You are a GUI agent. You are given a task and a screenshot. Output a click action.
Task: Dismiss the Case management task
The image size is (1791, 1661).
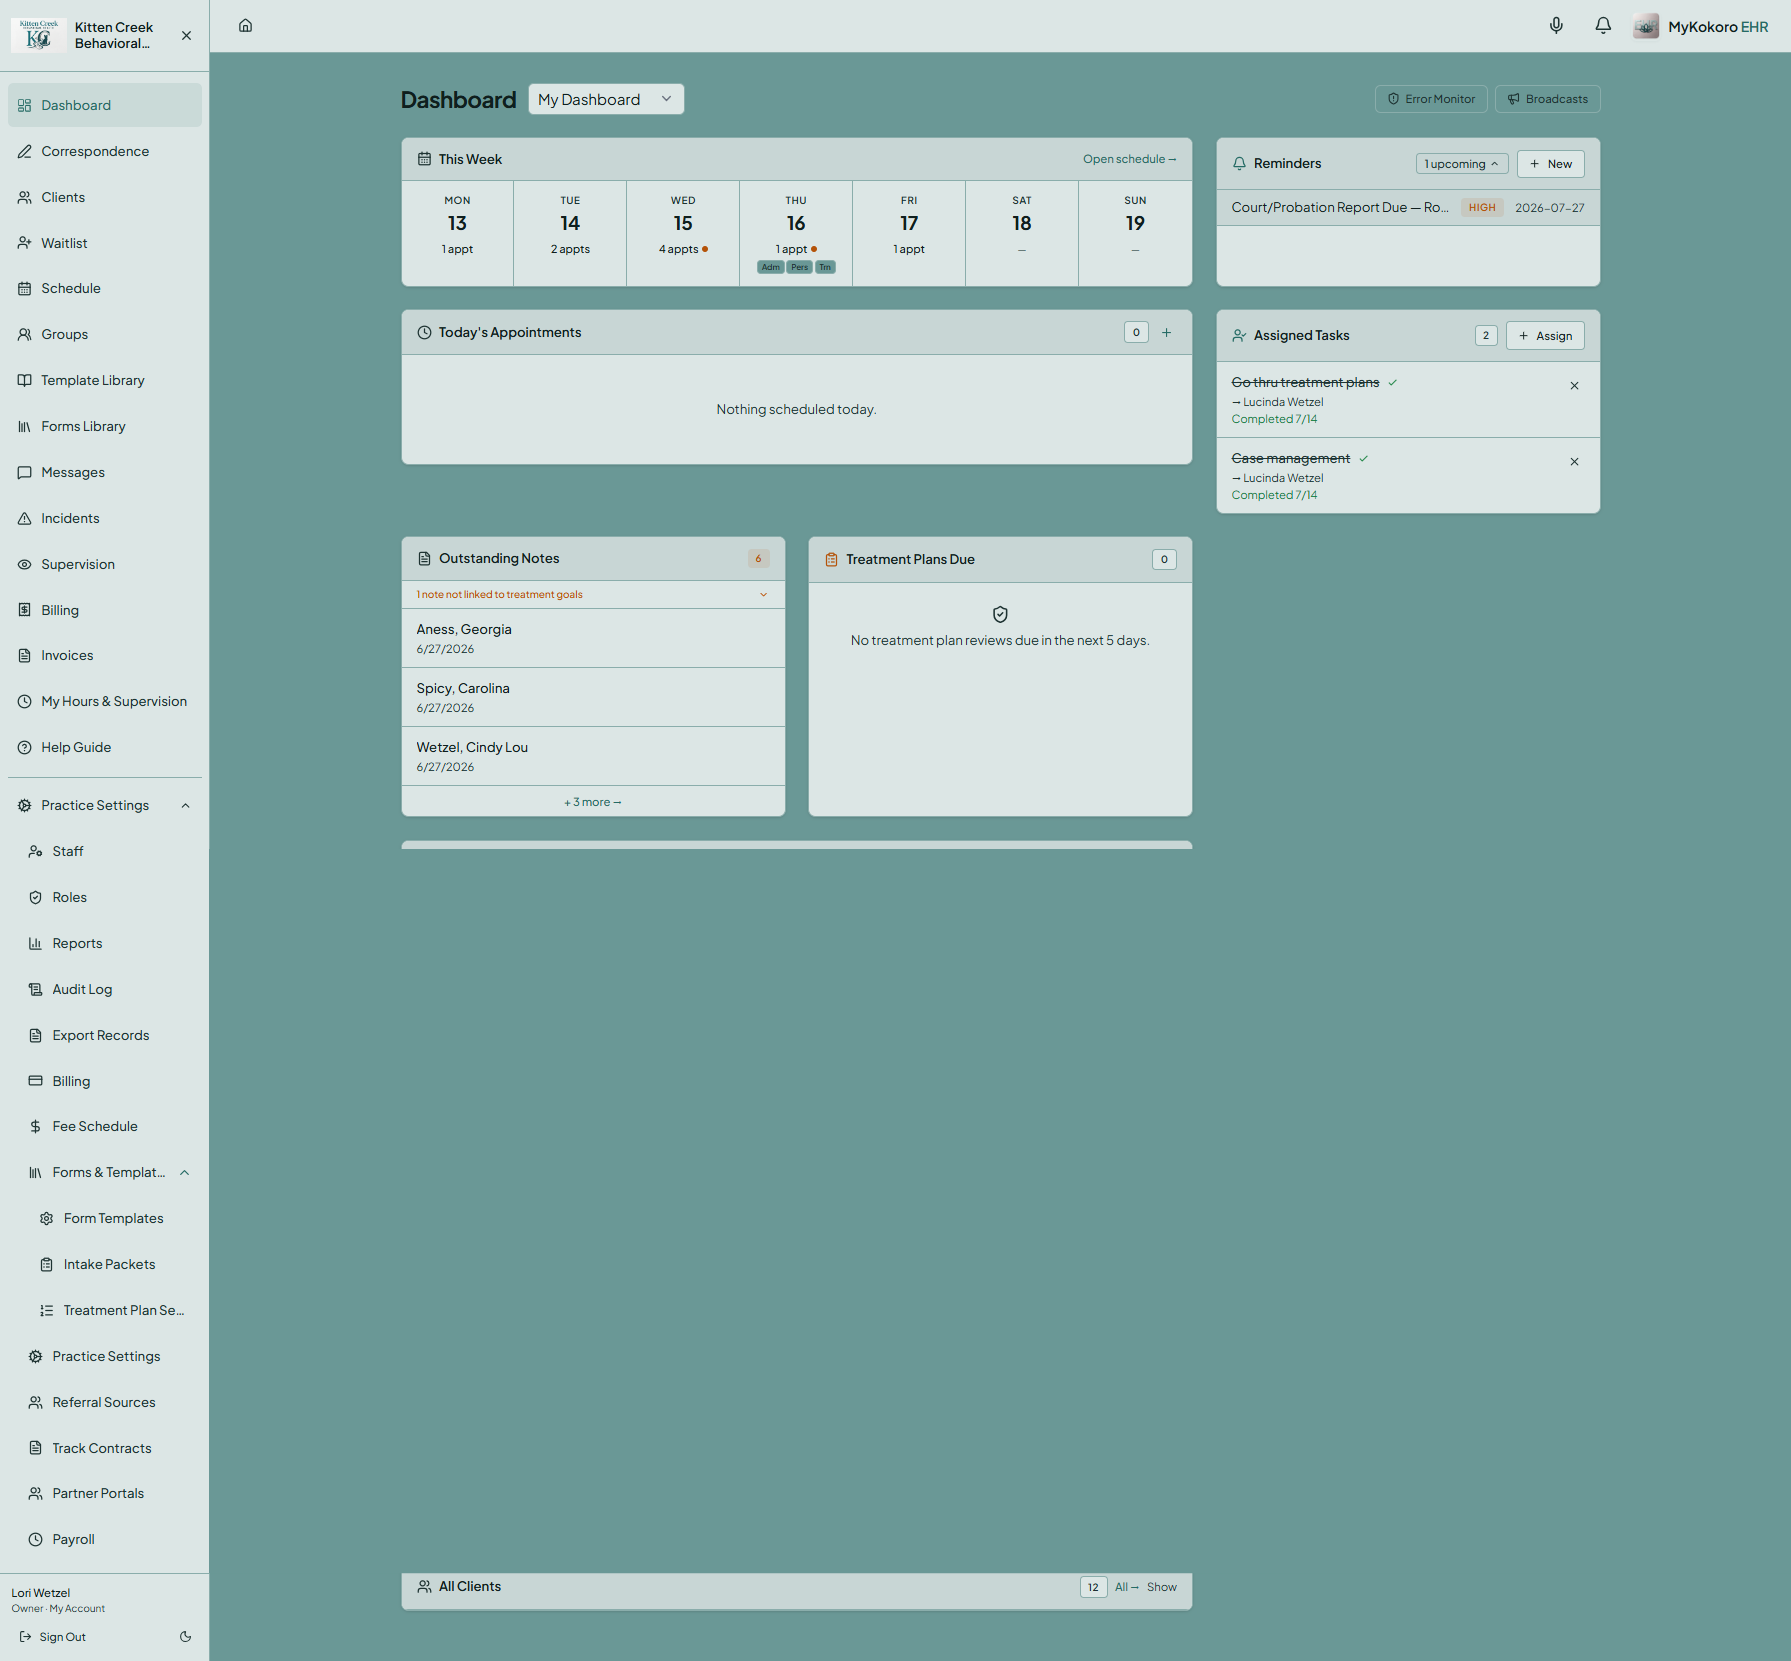tap(1574, 462)
